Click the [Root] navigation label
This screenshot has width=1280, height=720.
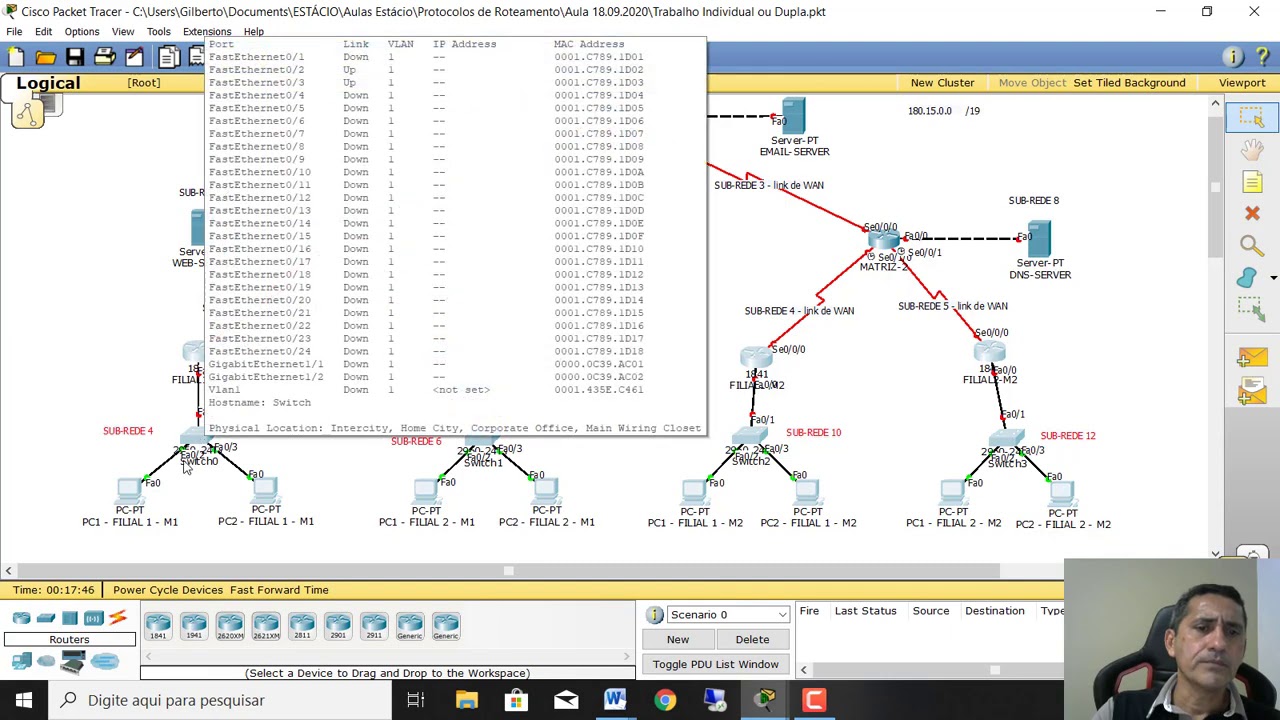(143, 83)
